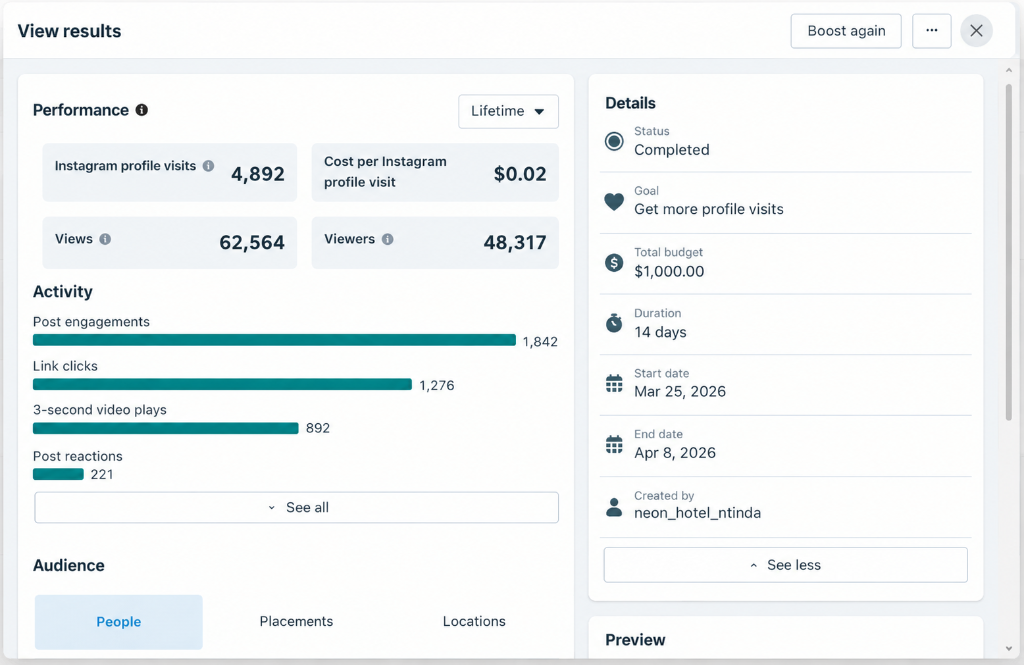
Task: Close the View results dialog
Action: tap(976, 31)
